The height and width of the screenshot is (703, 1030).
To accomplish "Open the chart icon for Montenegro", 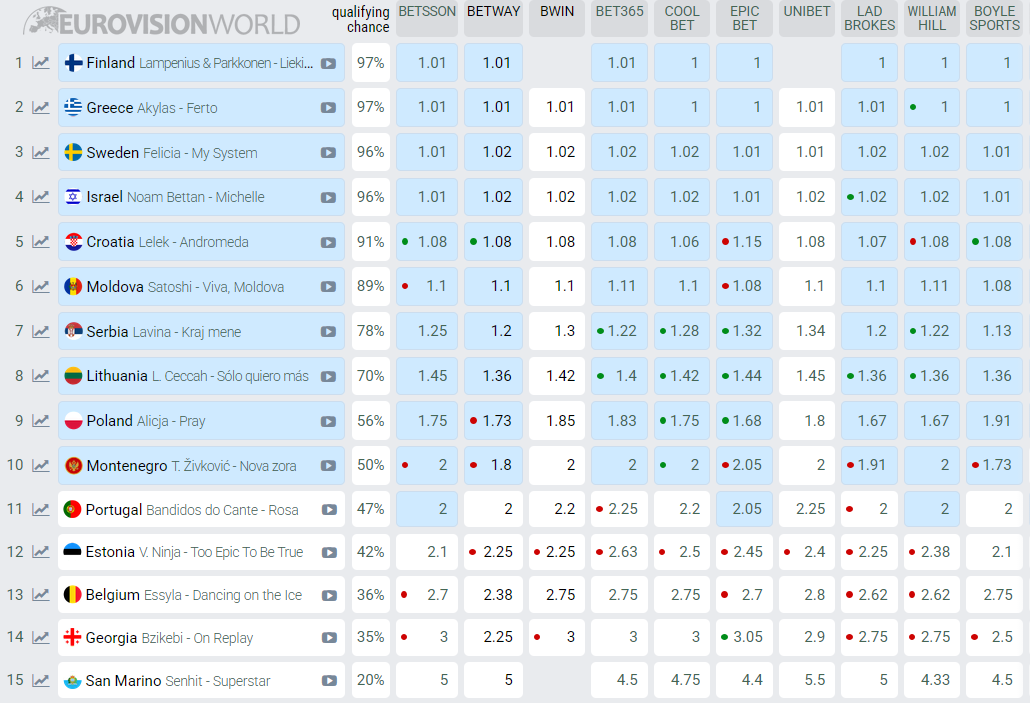I will (x=41, y=465).
